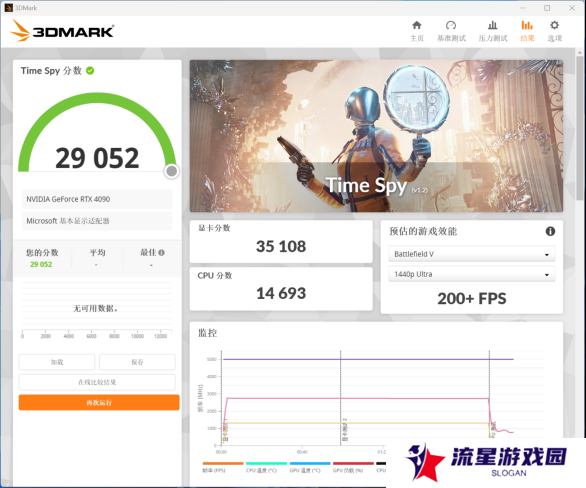Click the info icon next to 最佳
The height and width of the screenshot is (488, 586).
tap(161, 253)
